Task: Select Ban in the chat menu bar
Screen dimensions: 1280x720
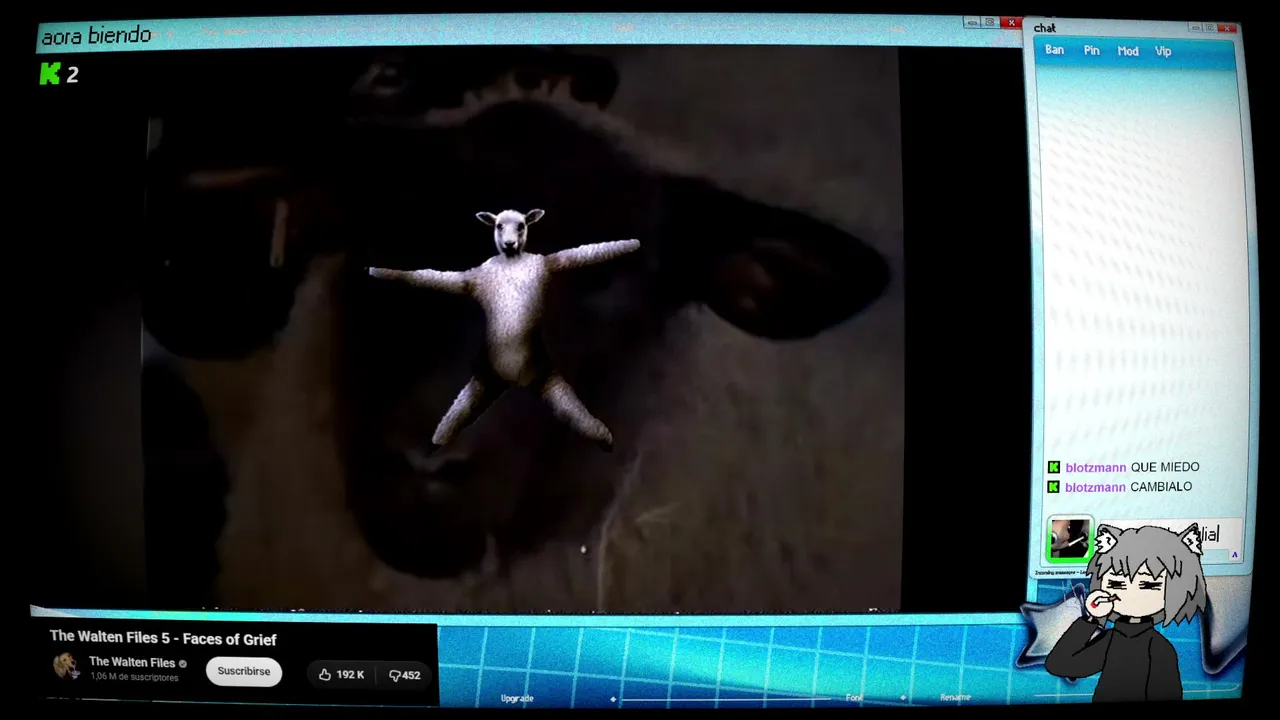Action: [1055, 50]
